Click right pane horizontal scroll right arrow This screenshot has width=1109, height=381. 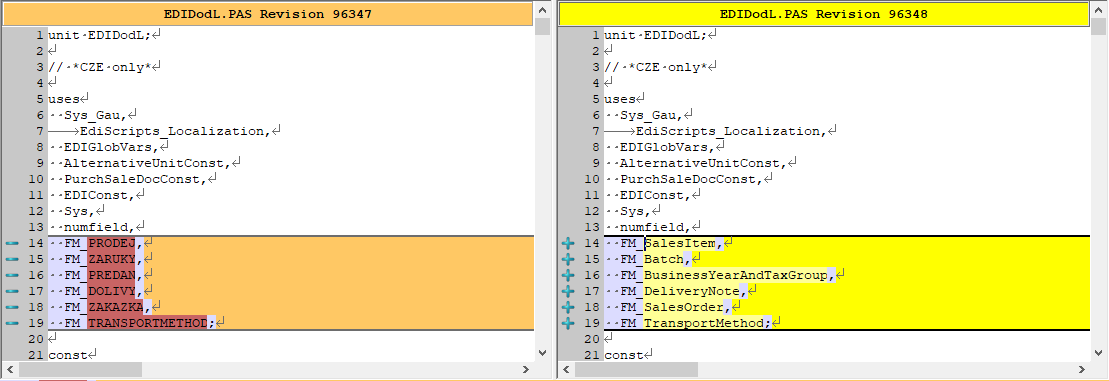coord(1082,369)
